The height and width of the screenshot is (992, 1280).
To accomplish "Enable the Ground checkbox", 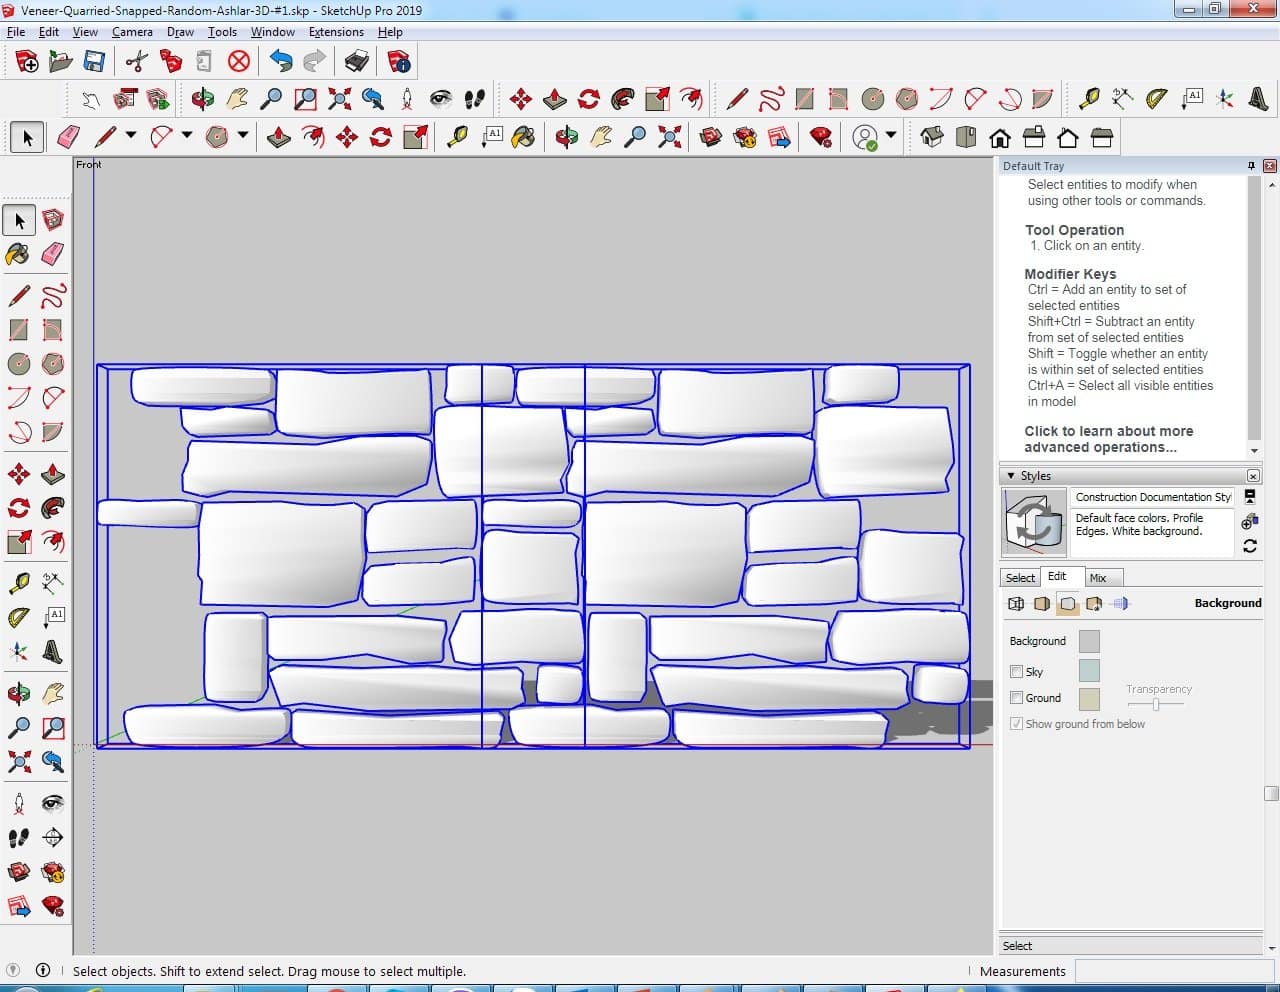I will point(1016,698).
